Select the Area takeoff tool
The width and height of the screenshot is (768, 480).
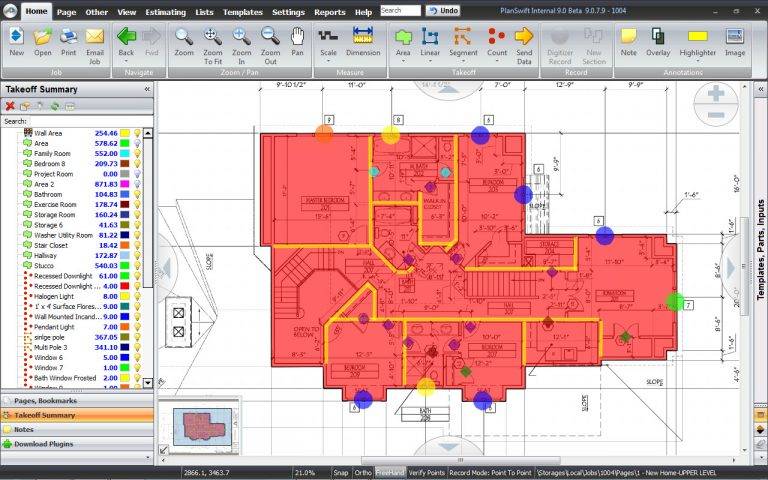pyautogui.click(x=403, y=41)
